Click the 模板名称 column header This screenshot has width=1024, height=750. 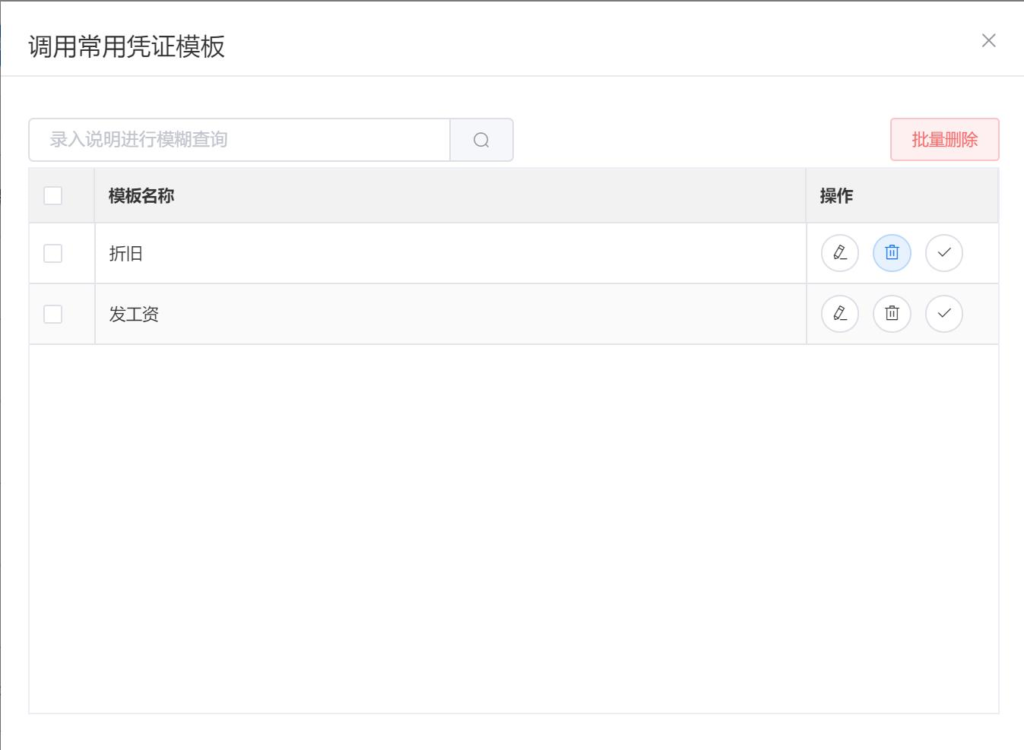tap(141, 196)
